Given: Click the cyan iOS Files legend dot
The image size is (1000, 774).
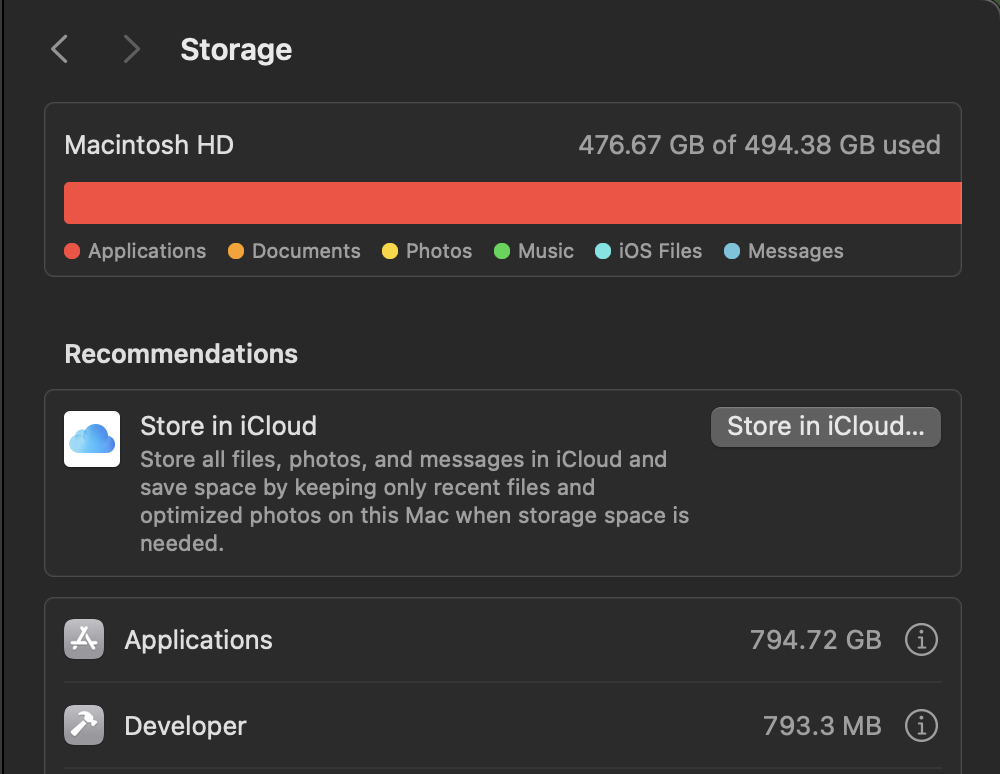Looking at the screenshot, I should [x=603, y=252].
